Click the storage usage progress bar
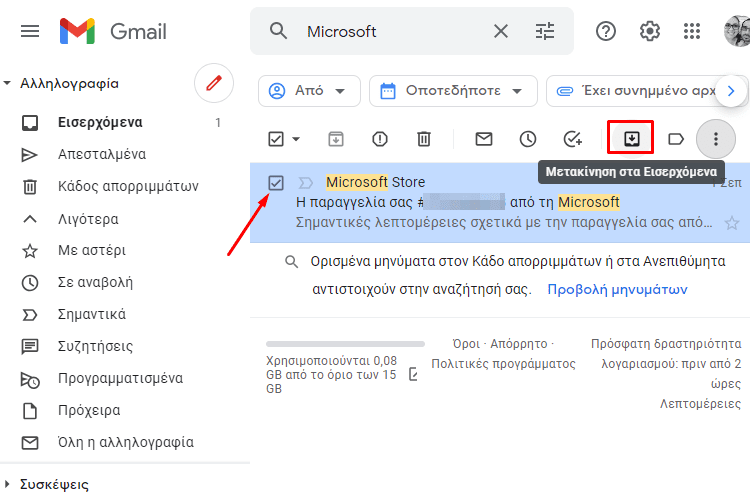The image size is (750, 500). click(345, 344)
